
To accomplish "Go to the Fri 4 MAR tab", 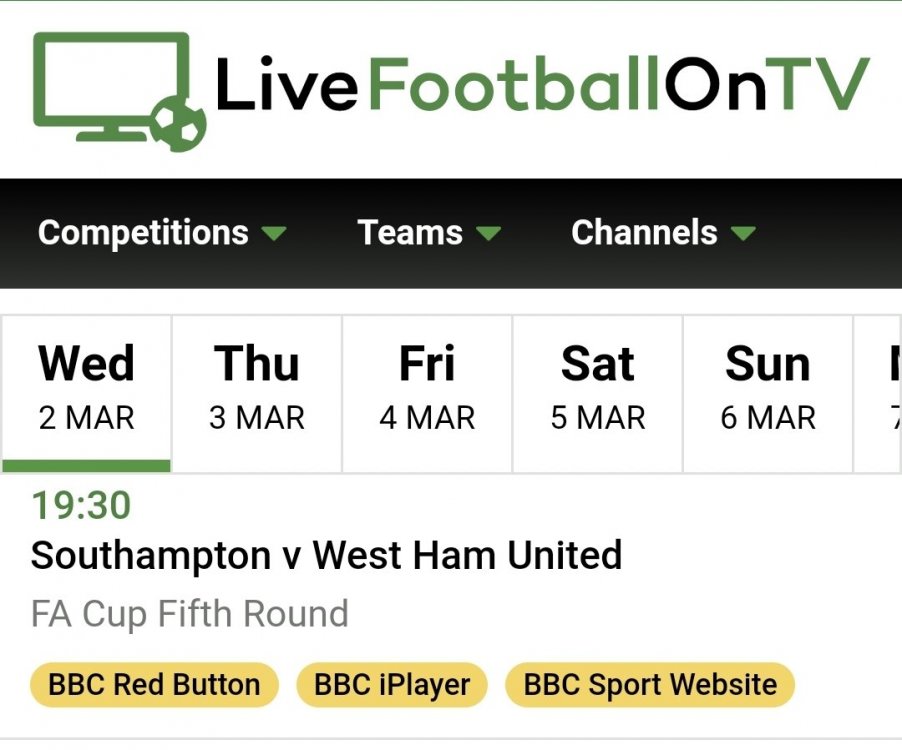I will click(427, 390).
